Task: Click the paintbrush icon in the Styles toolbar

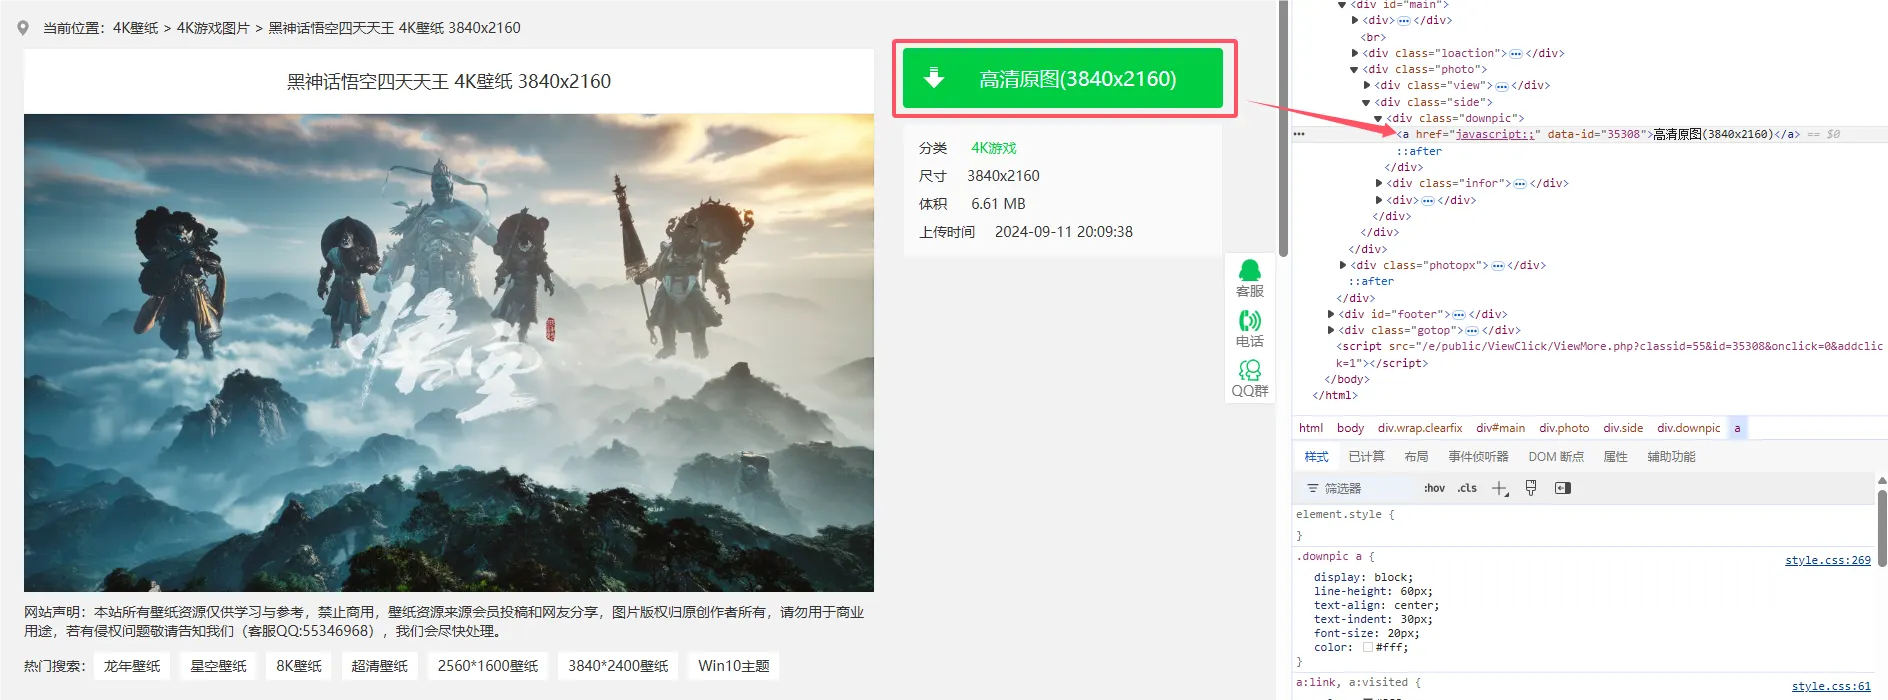Action: (1531, 488)
